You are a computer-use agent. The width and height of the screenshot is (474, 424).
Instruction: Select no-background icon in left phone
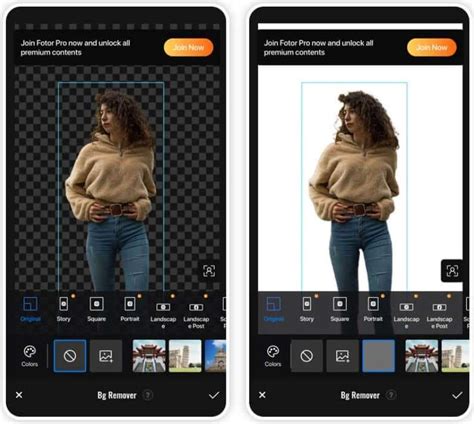point(70,356)
